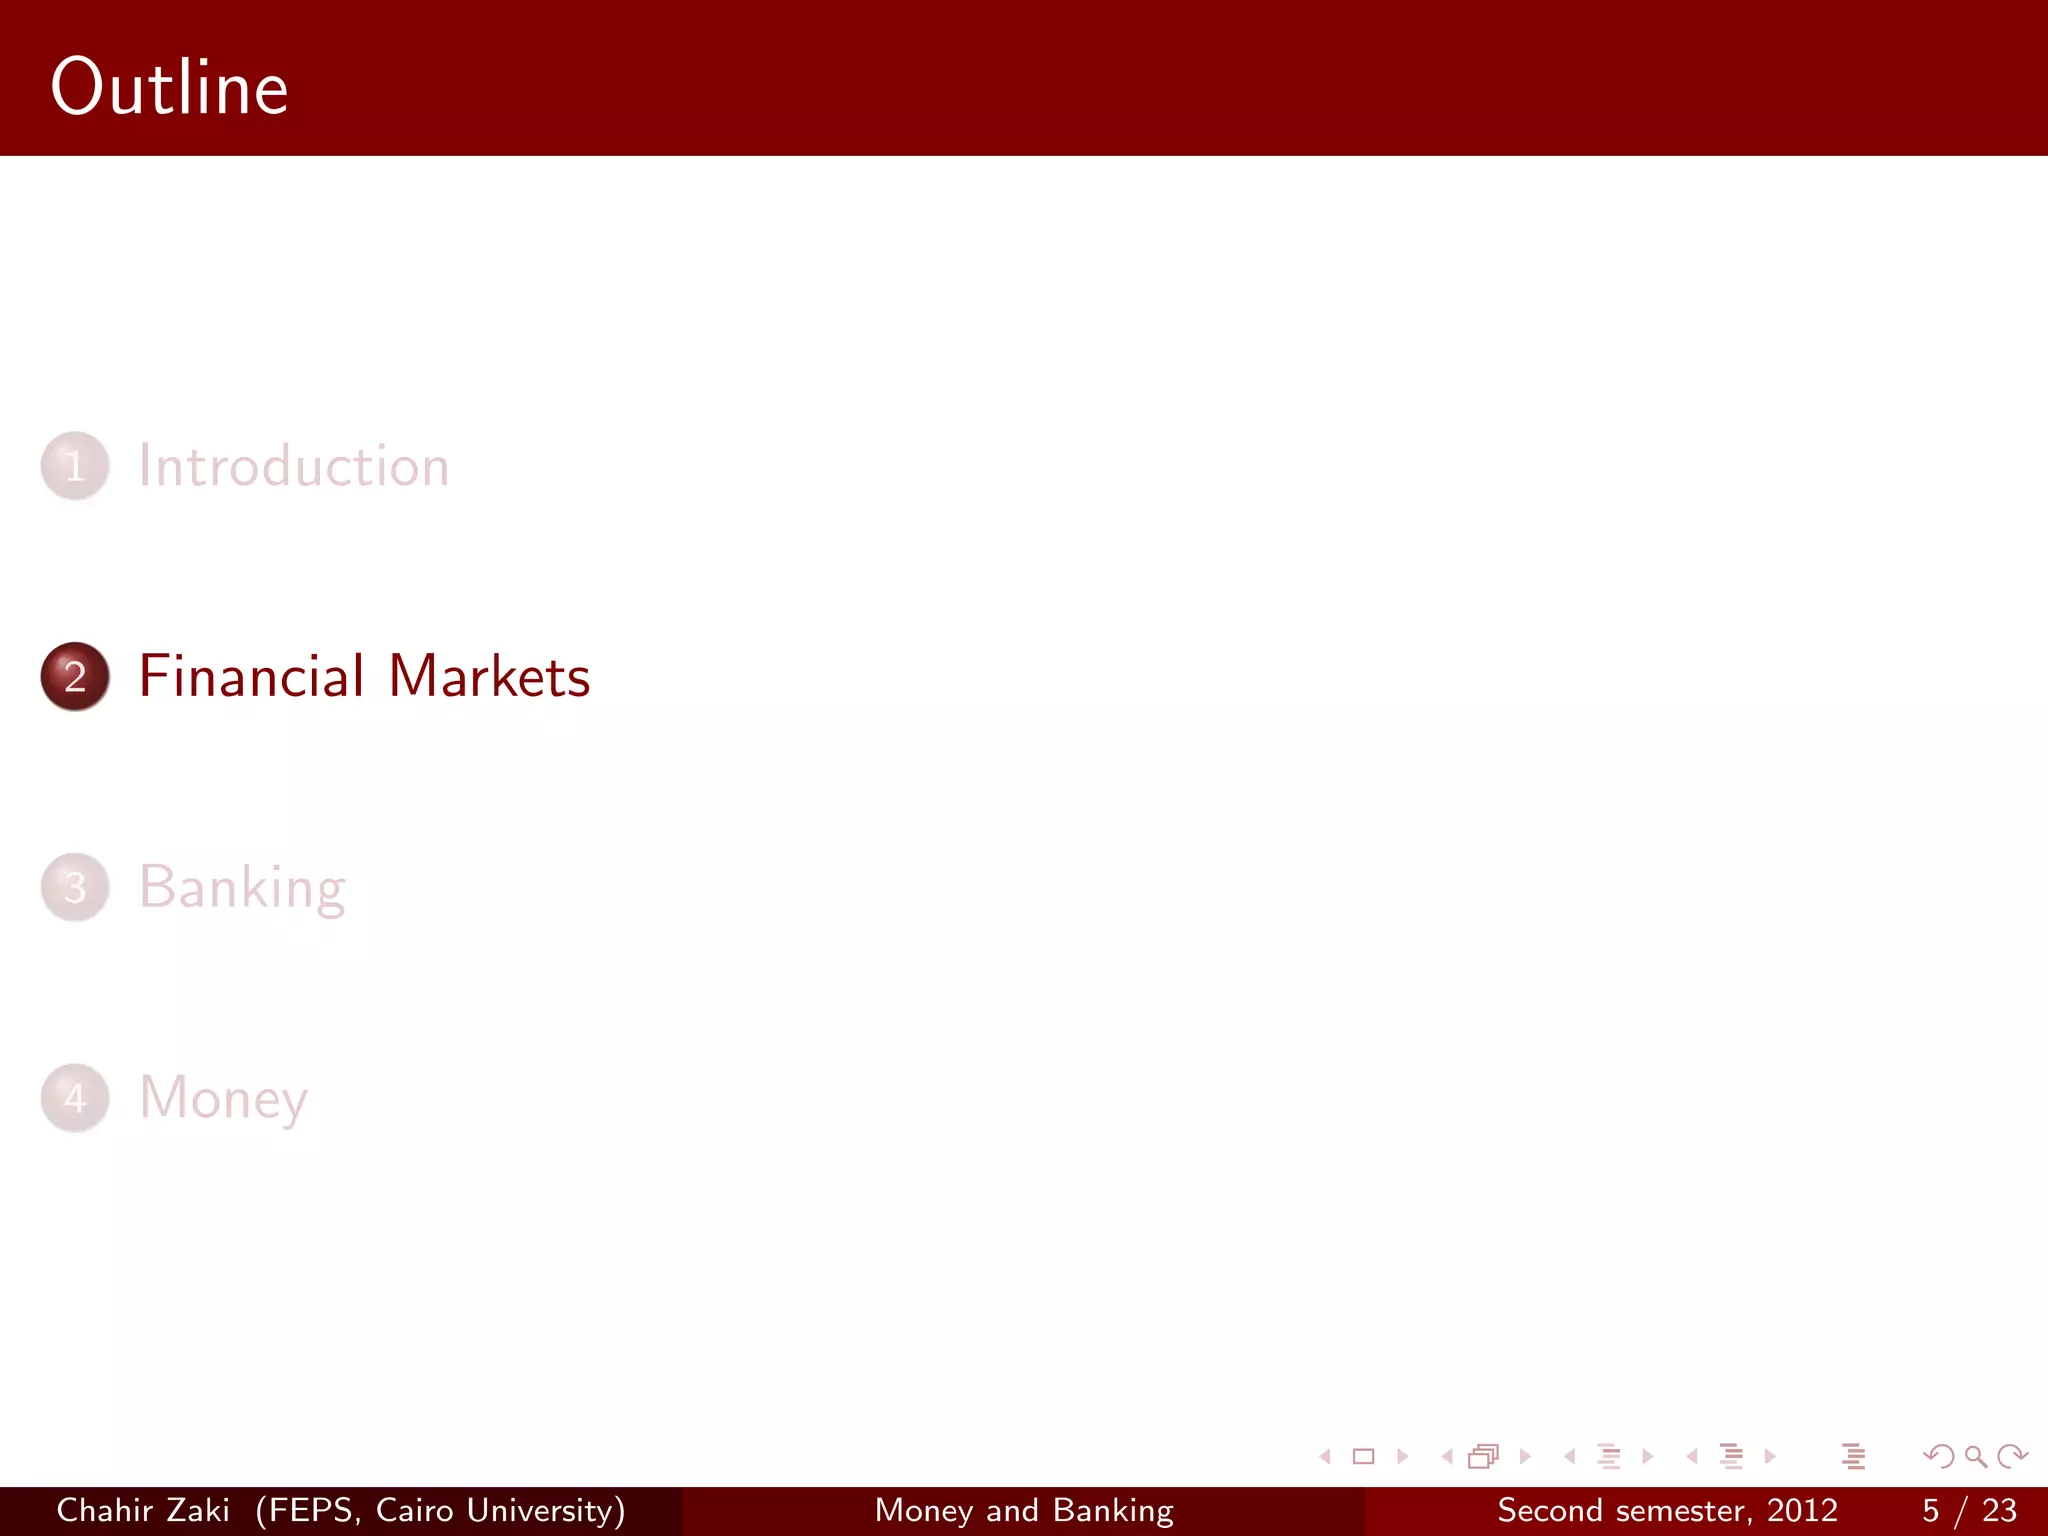Screen dimensions: 2048x1536
Task: Go to next frame arrow
Action: pos(1525,1457)
